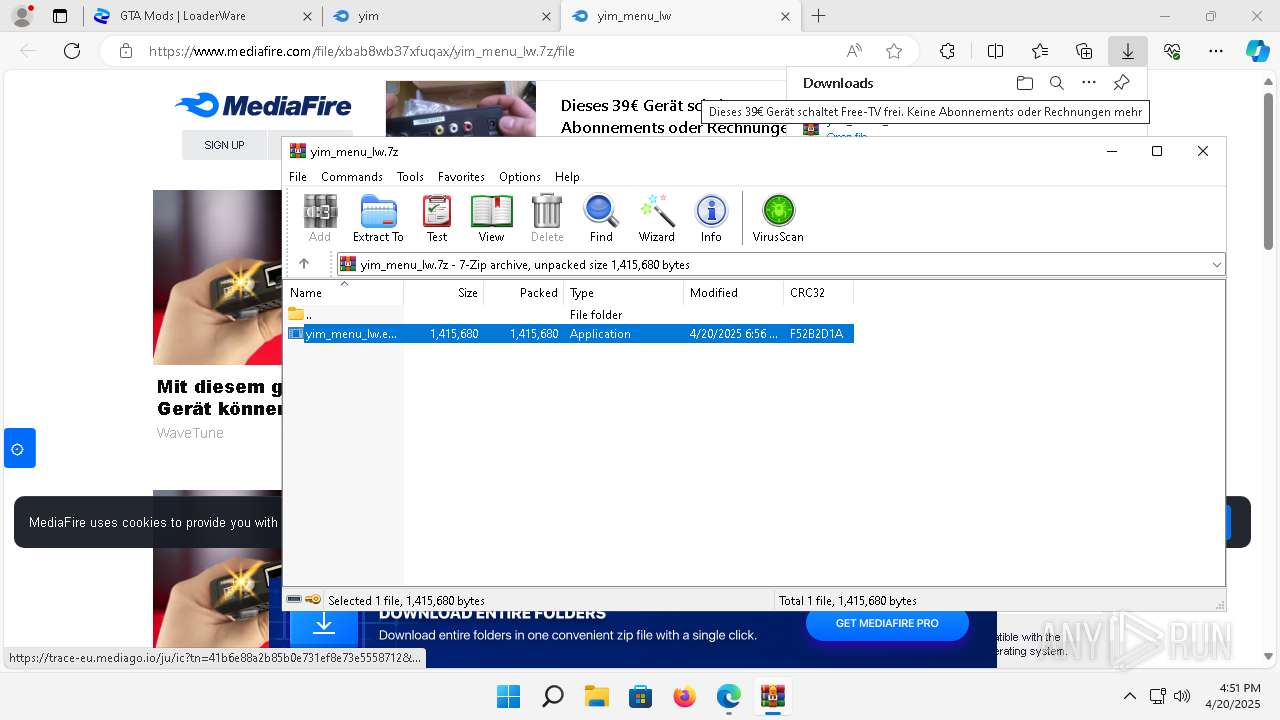The width and height of the screenshot is (1280, 720).
Task: Toggle Edge split screen icon
Action: [995, 51]
